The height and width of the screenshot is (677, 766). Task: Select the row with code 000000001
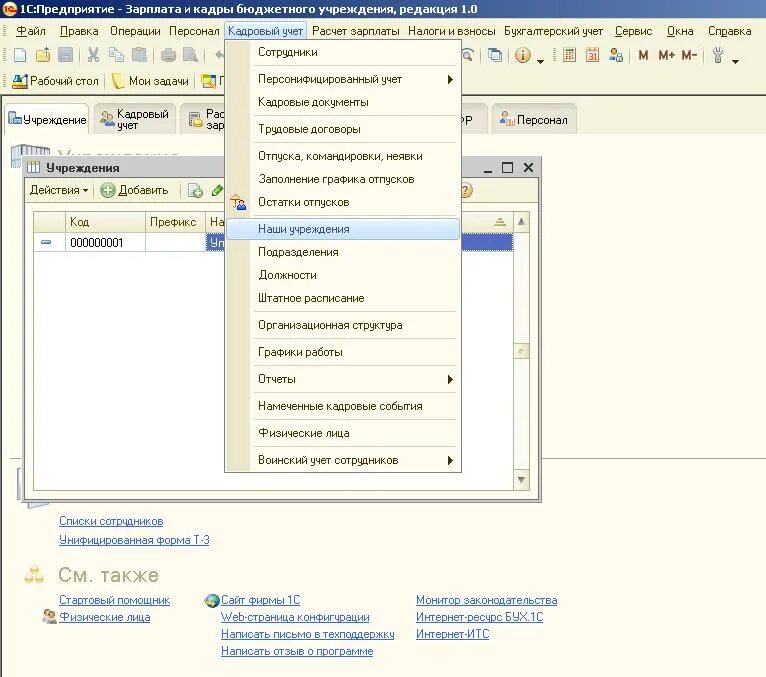tap(273, 243)
